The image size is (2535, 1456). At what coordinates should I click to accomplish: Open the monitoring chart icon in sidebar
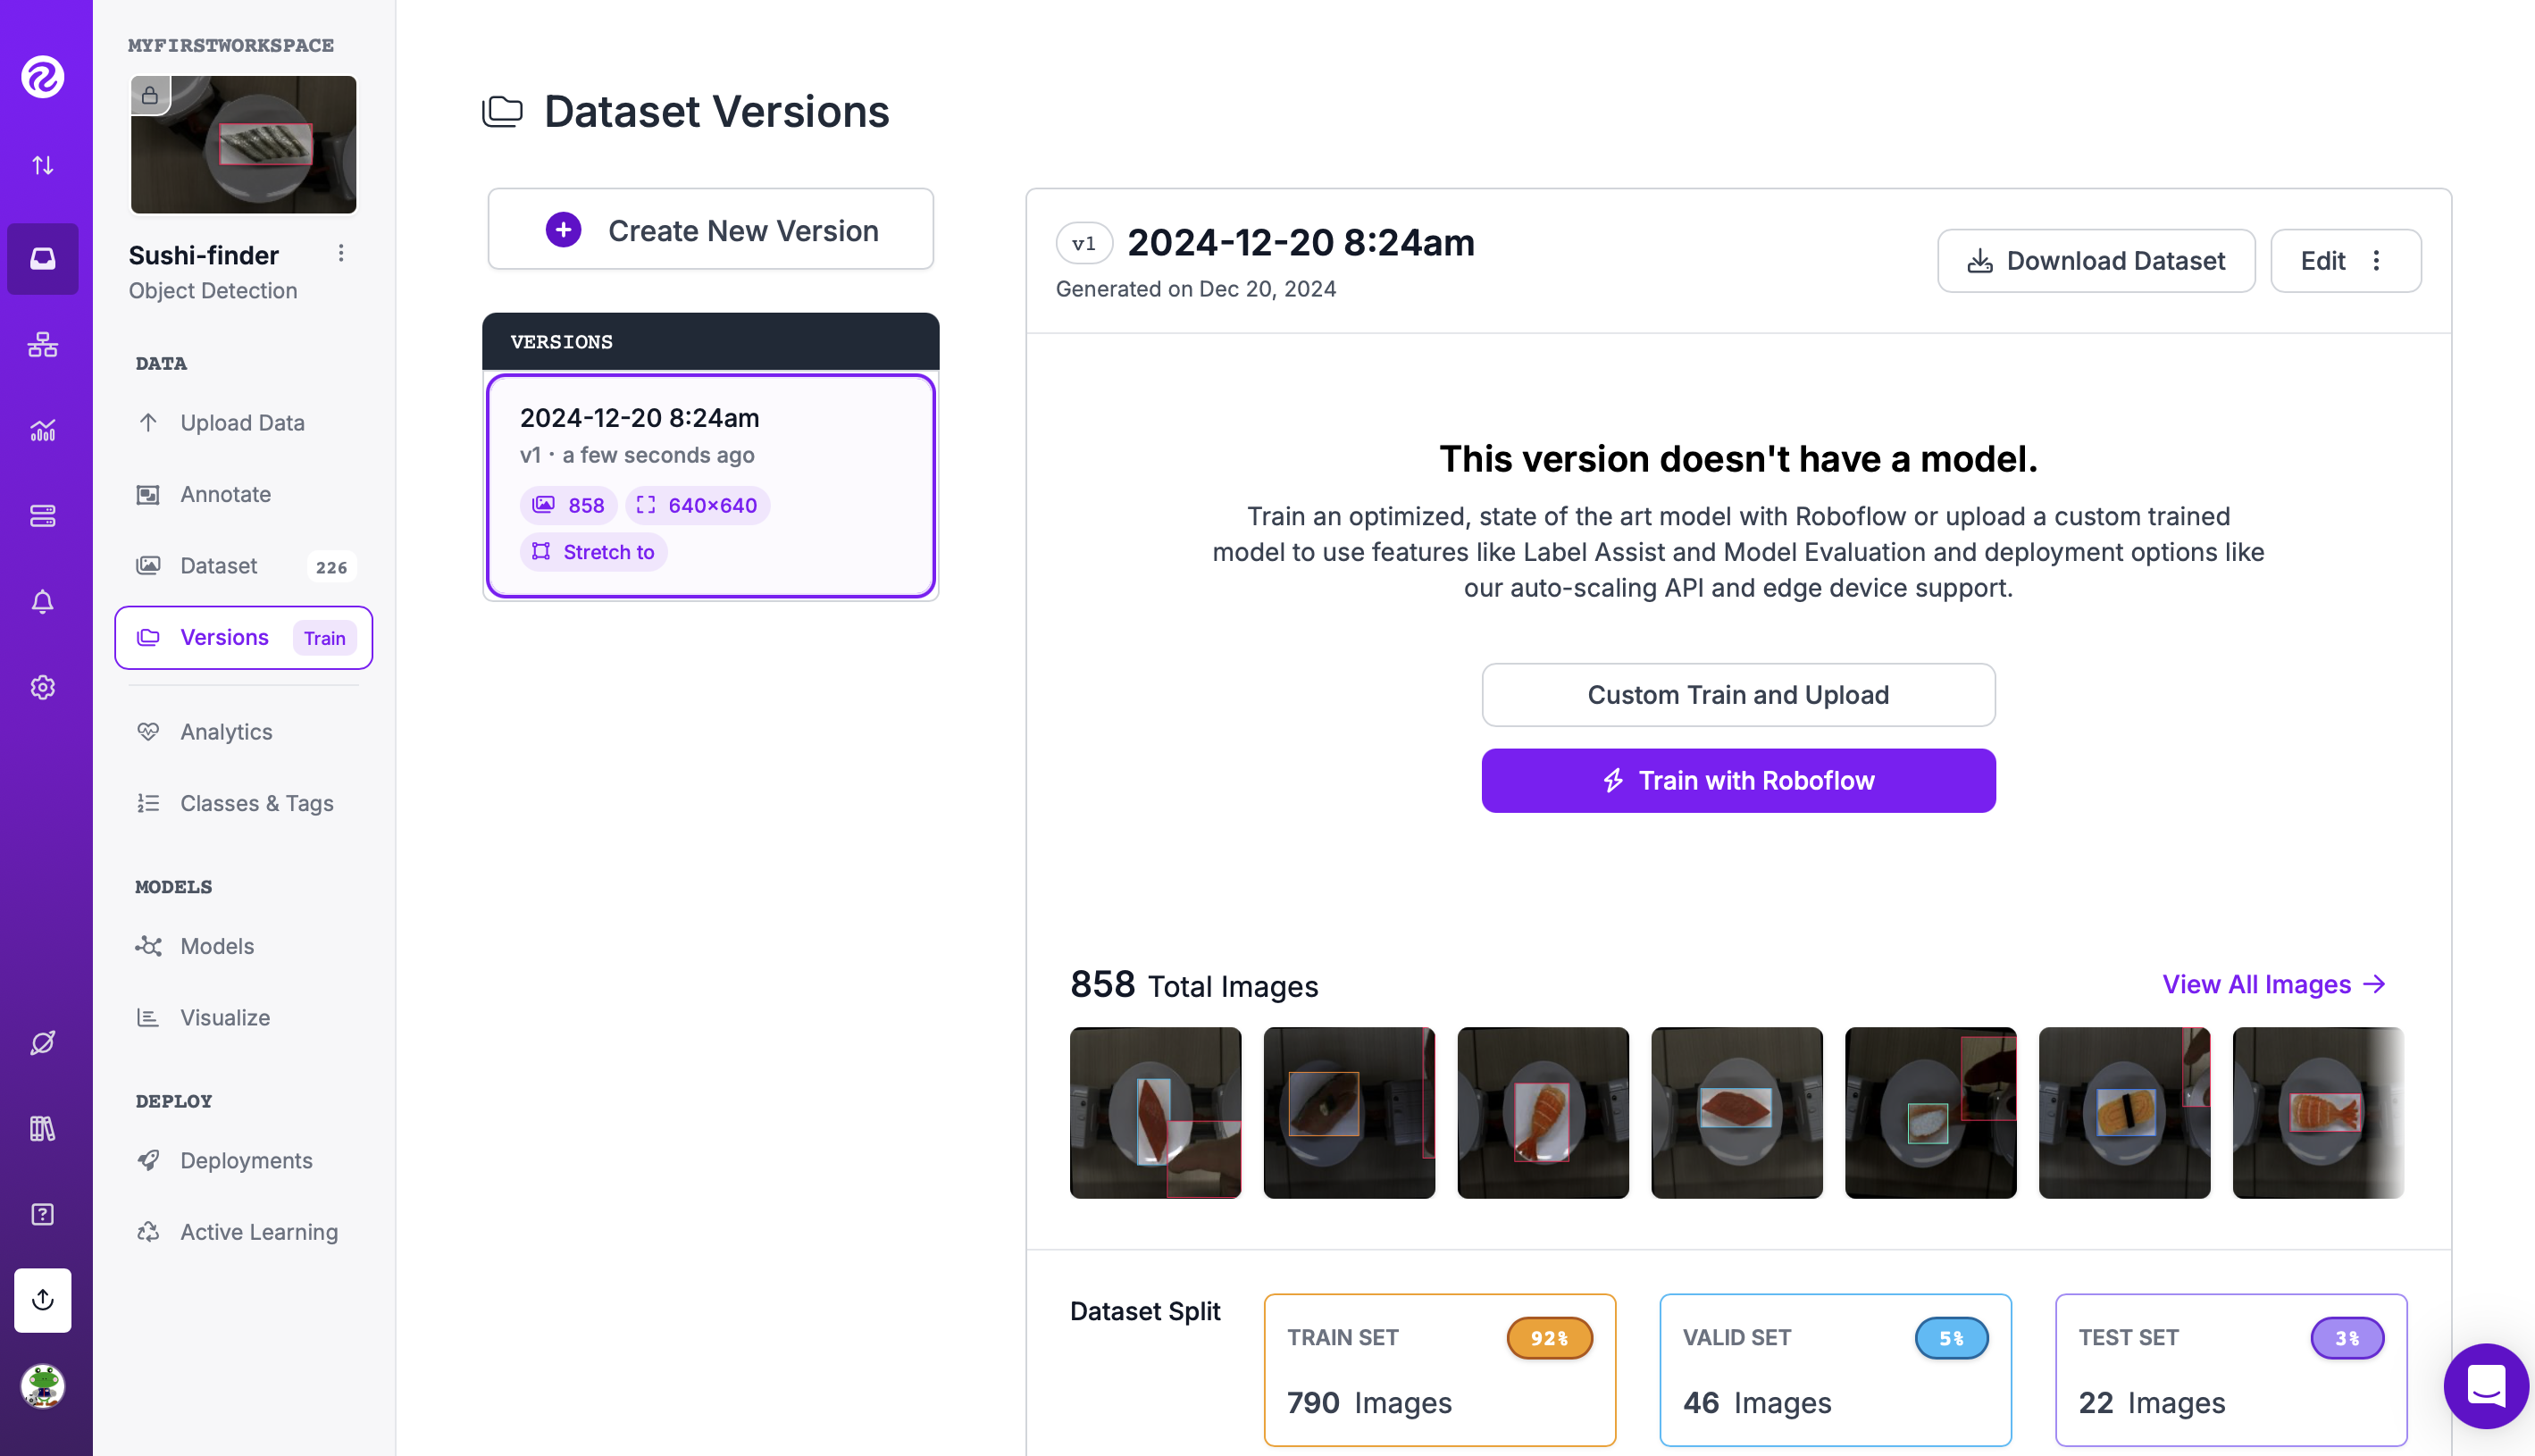tap(43, 430)
